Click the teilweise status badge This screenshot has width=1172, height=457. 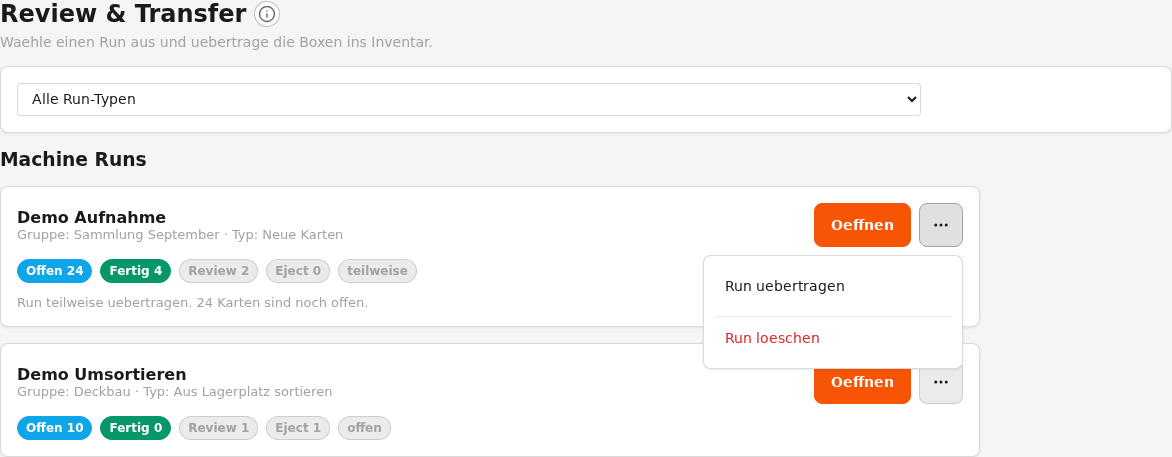coord(377,271)
